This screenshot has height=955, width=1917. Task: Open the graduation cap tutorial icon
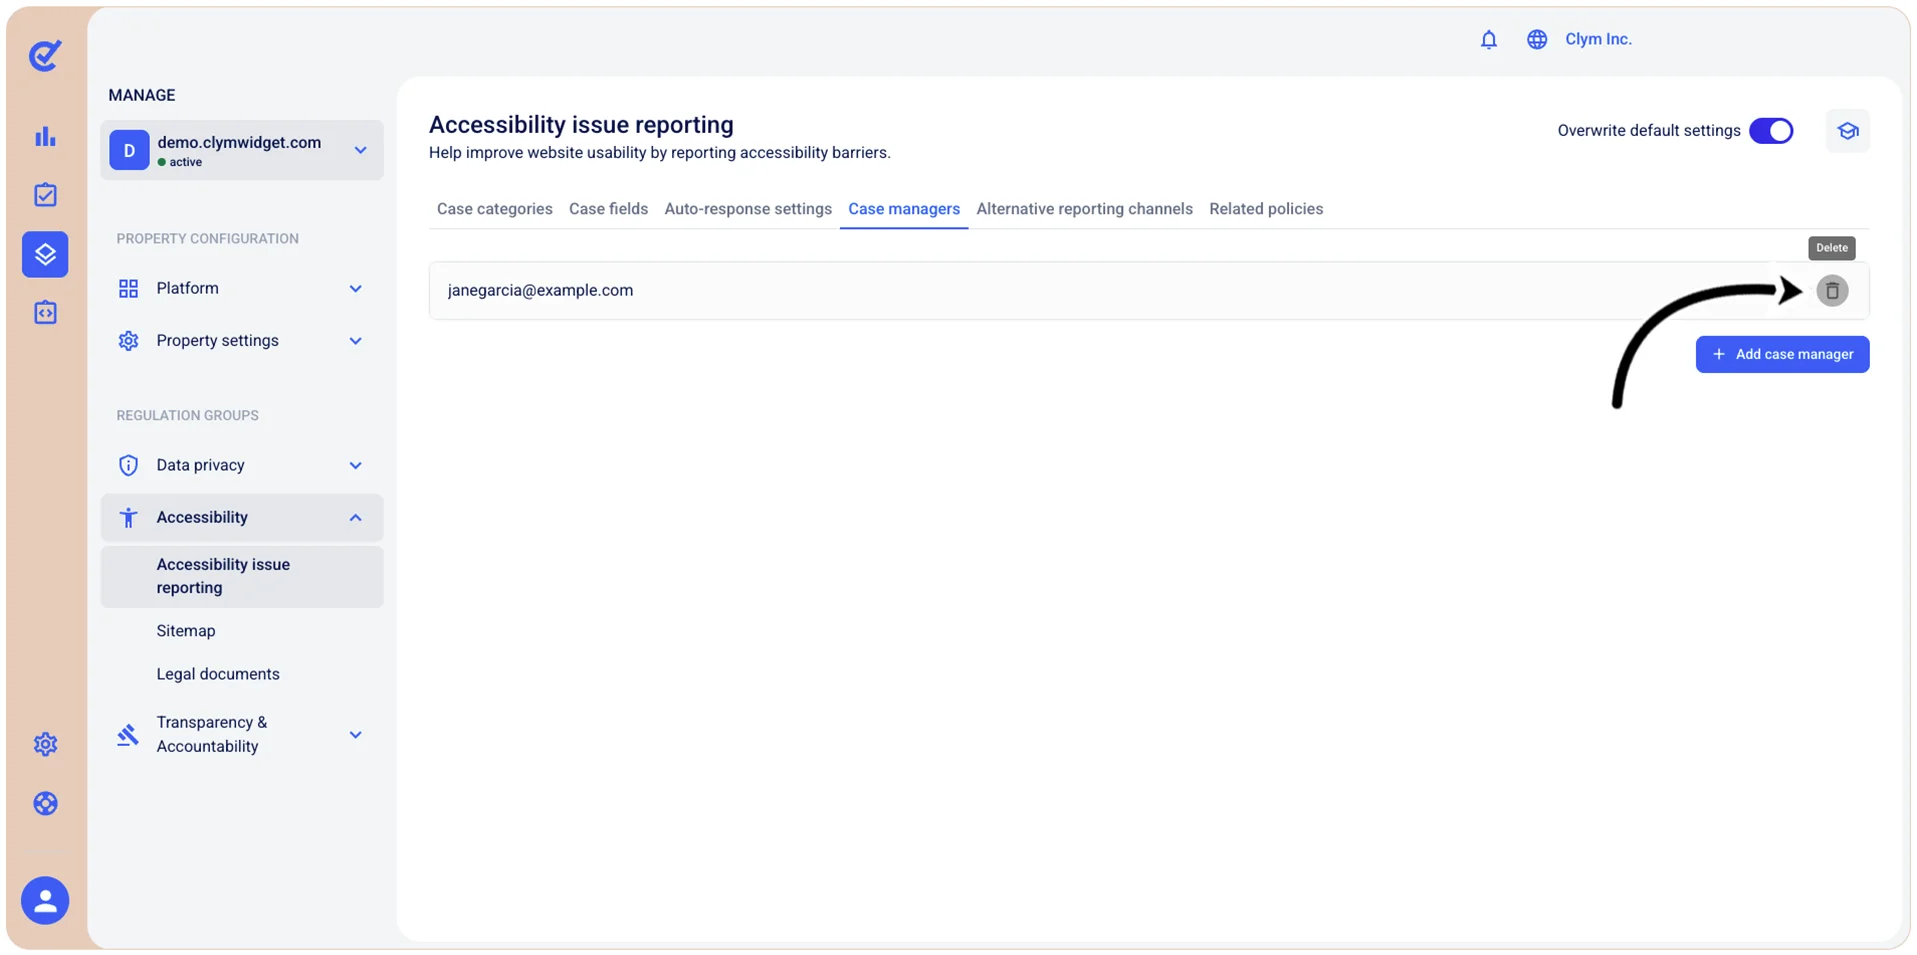1847,131
